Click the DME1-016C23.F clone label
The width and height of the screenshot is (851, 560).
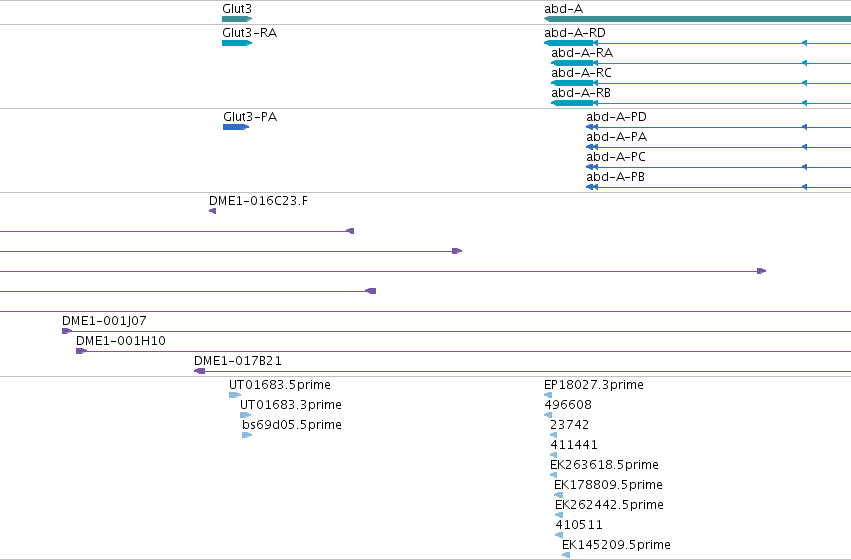pos(258,201)
